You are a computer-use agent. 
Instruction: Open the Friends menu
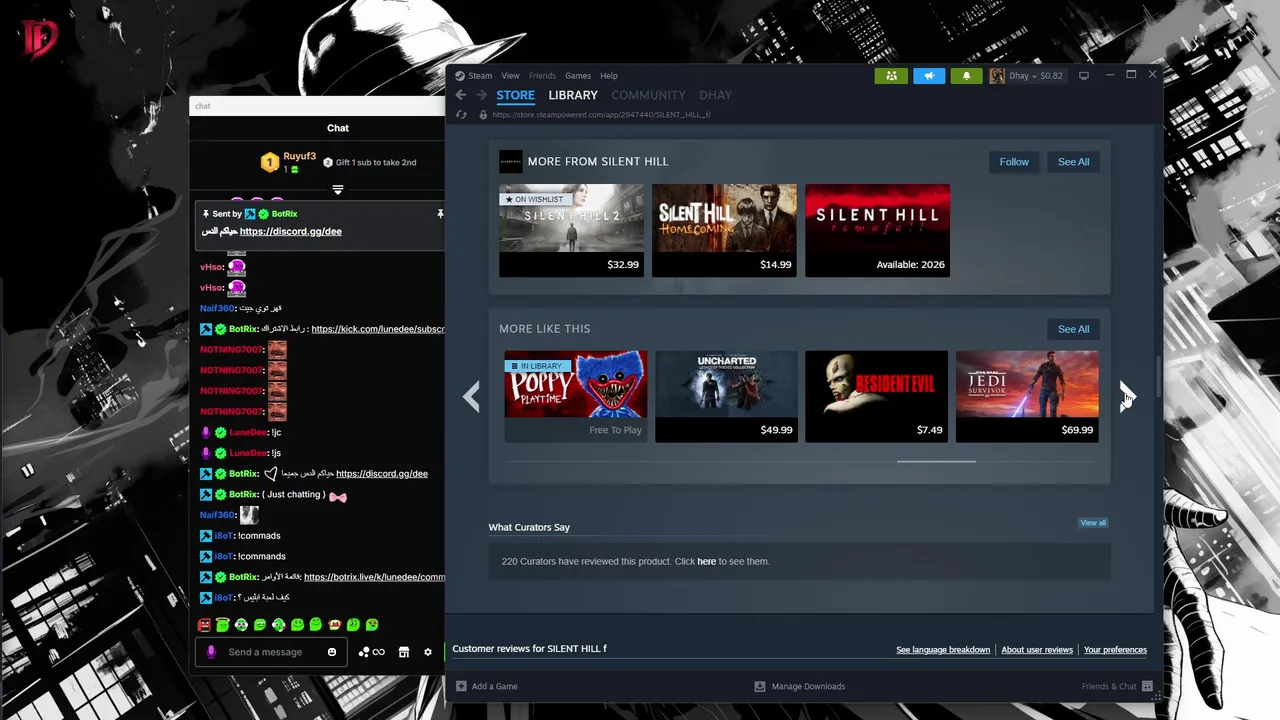[542, 76]
